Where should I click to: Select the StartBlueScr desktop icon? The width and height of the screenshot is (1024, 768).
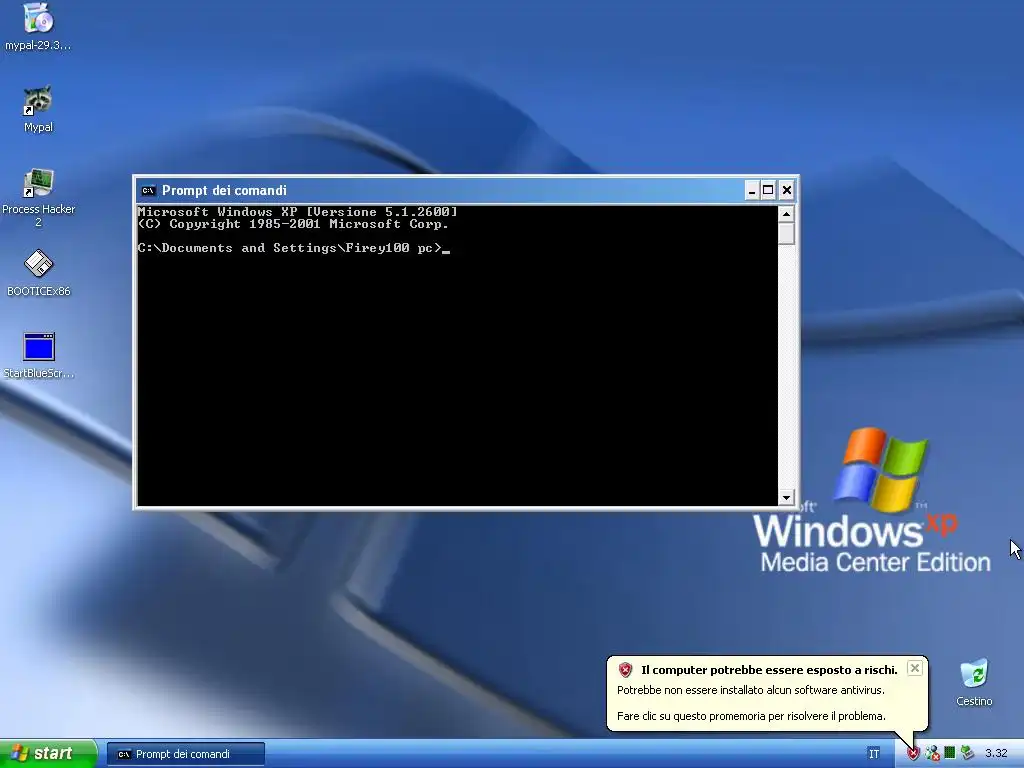point(38,355)
